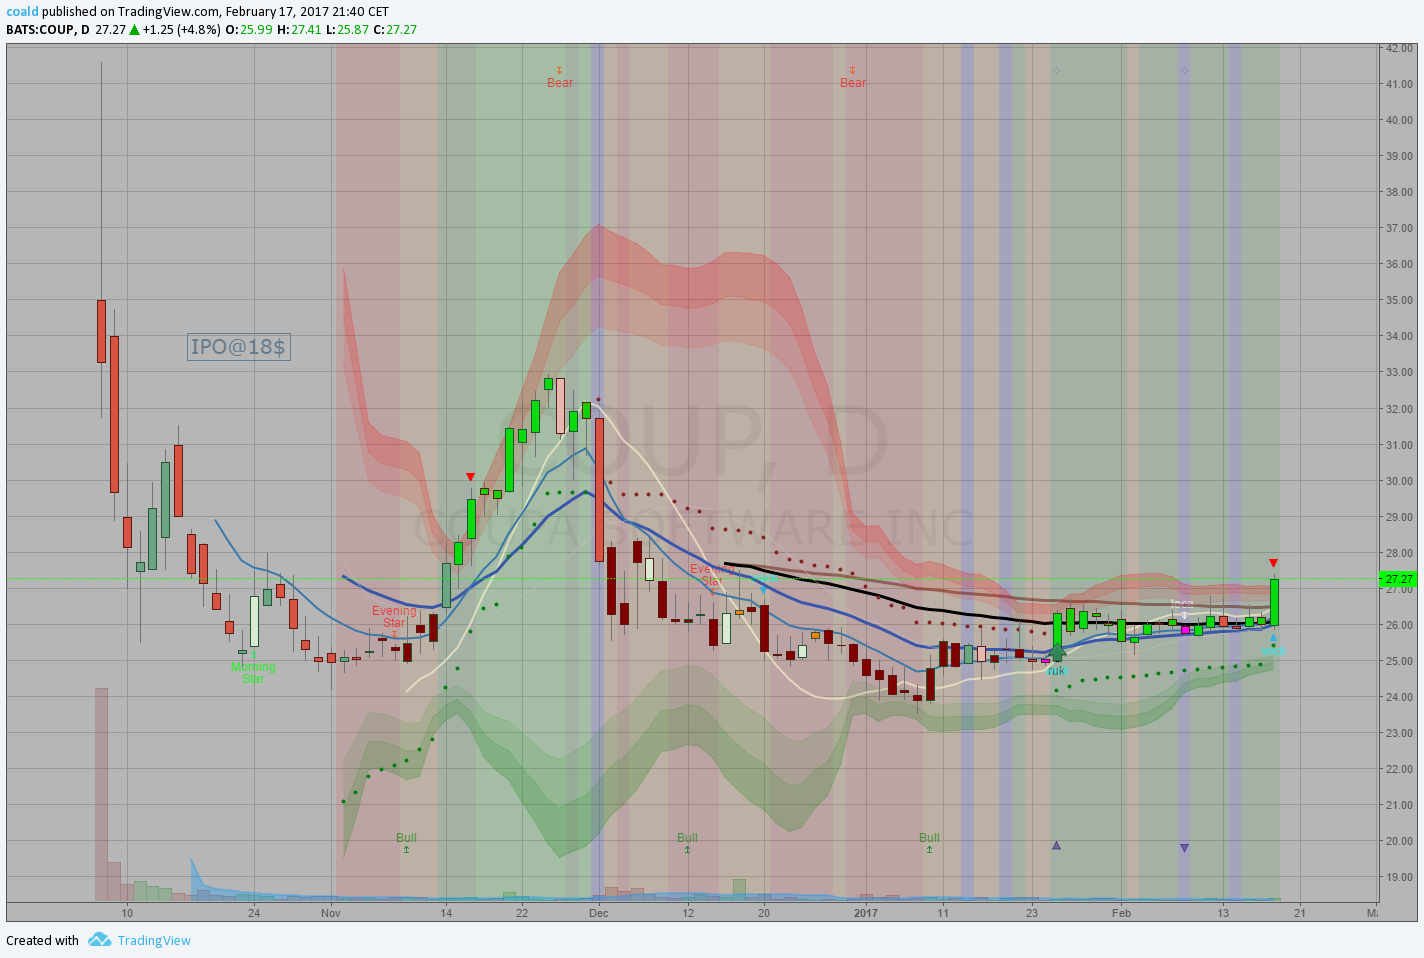Click the 38.00 price axis label
The width and height of the screenshot is (1424, 958).
click(1399, 192)
